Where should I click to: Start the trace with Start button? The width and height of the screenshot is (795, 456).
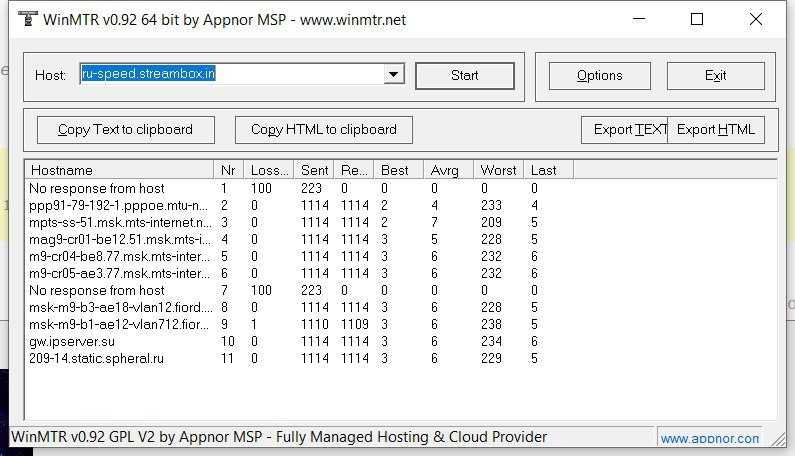tap(465, 76)
